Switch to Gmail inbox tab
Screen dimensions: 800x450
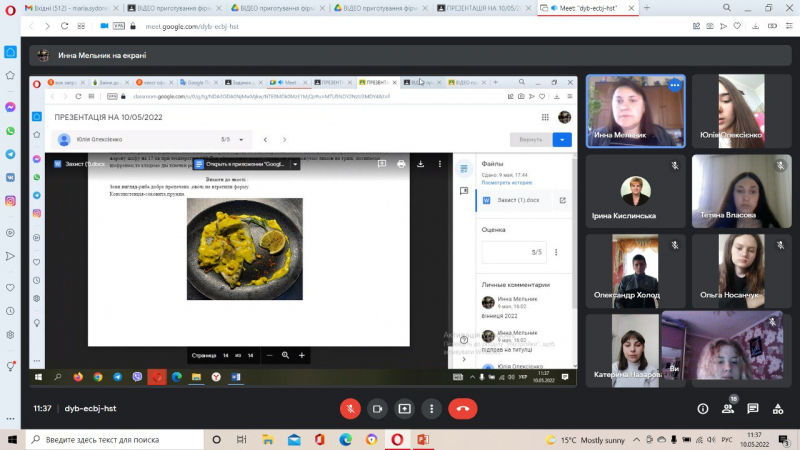(71, 8)
